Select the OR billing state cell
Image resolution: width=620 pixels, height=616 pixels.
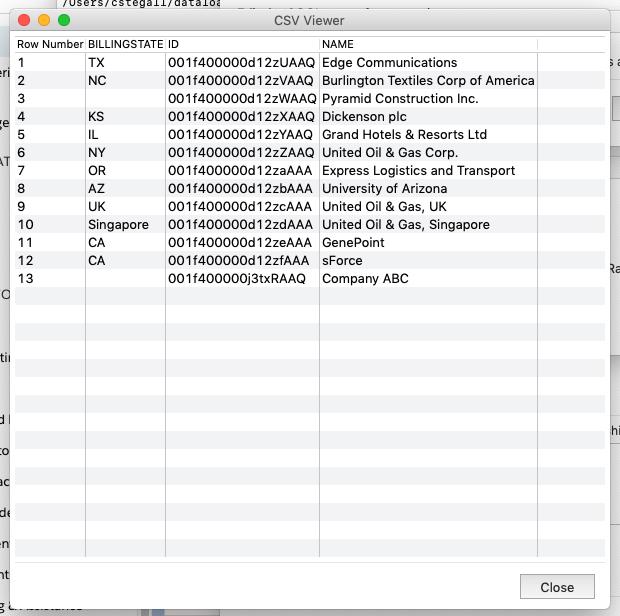tap(125, 170)
